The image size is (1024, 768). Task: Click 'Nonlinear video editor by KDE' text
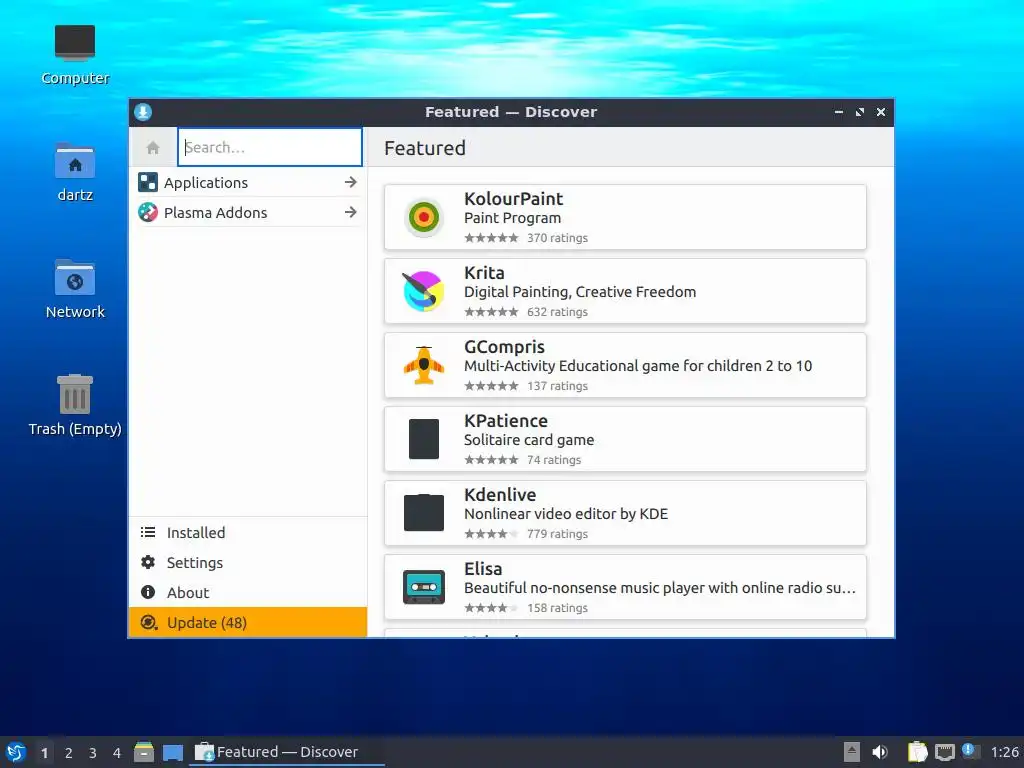point(566,514)
